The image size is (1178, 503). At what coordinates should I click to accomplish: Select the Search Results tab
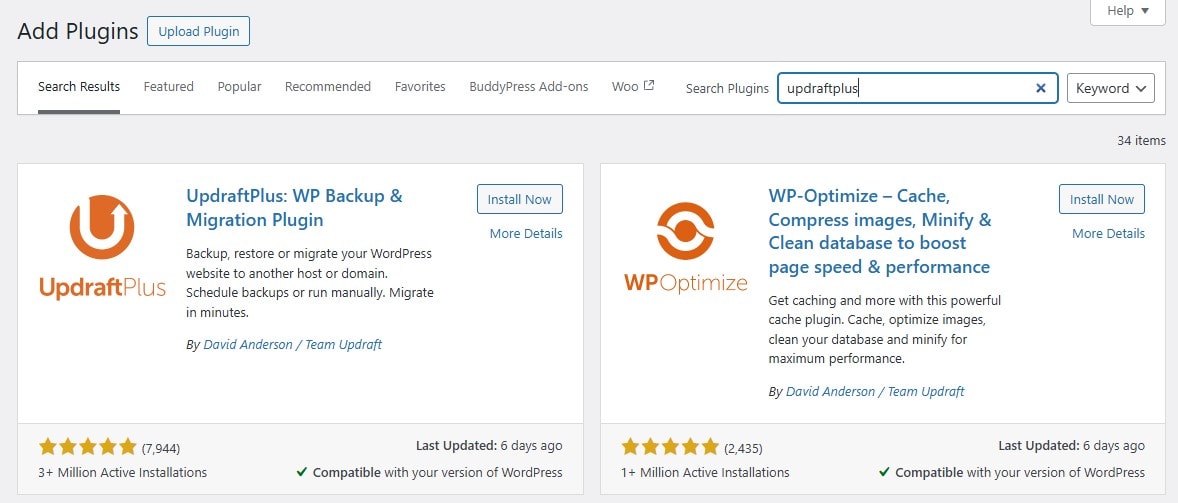(79, 87)
